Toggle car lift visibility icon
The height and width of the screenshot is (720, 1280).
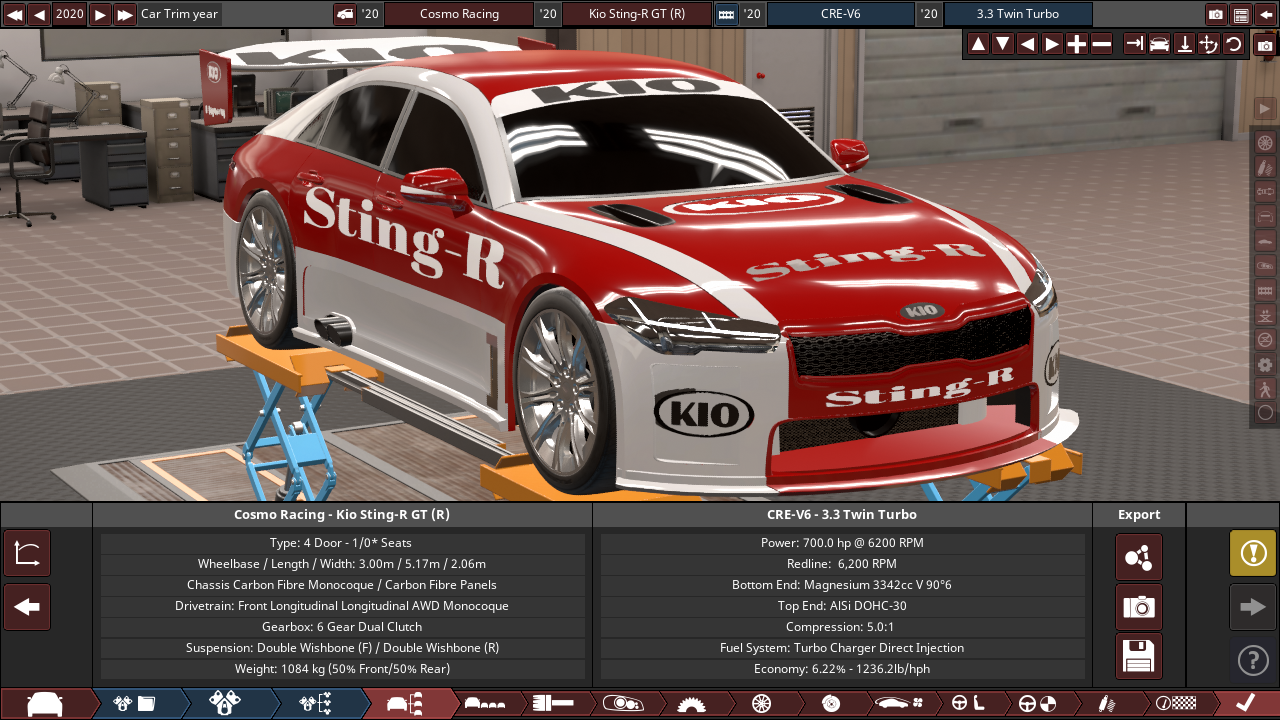[x=1265, y=314]
